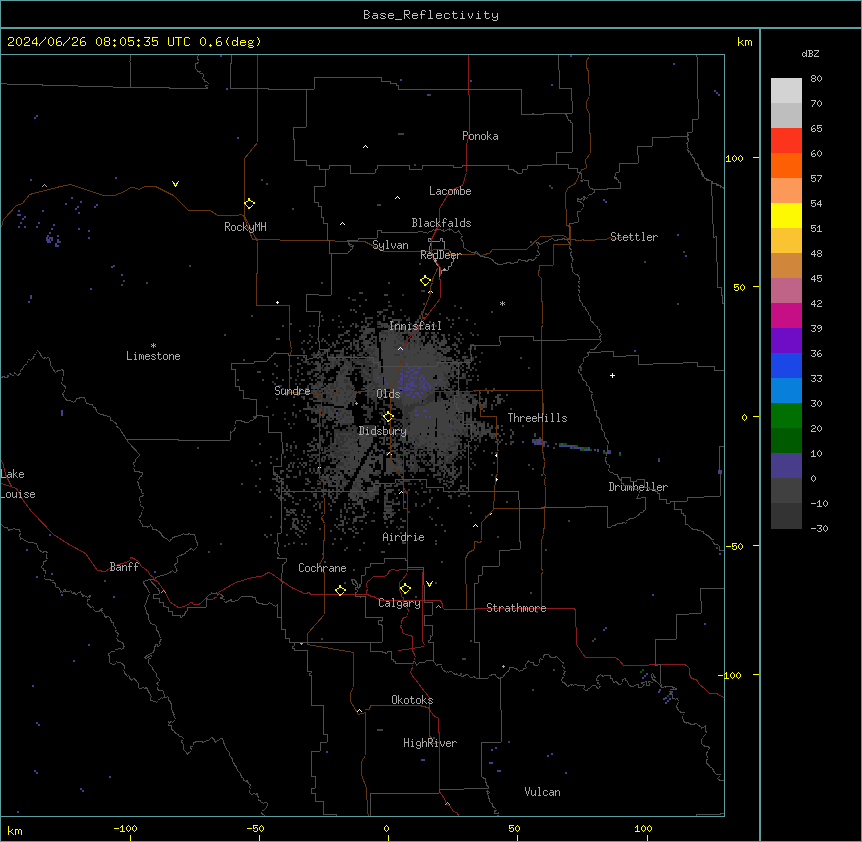Select the red 60-65 dBZ legend swatch
Image resolution: width=862 pixels, height=842 pixels.
click(786, 141)
